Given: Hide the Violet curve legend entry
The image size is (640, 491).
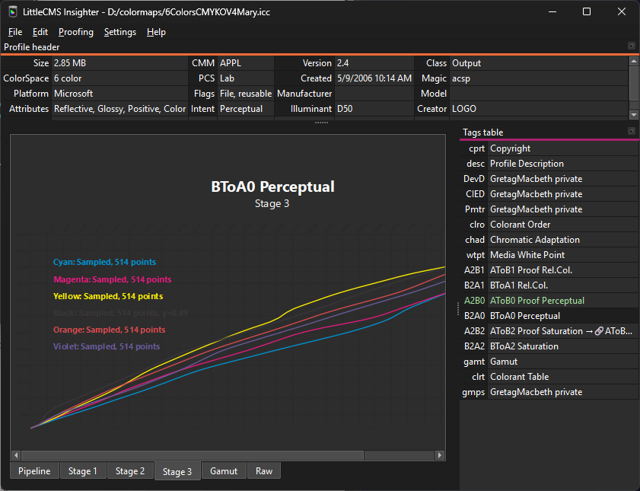Looking at the screenshot, I should 106,347.
